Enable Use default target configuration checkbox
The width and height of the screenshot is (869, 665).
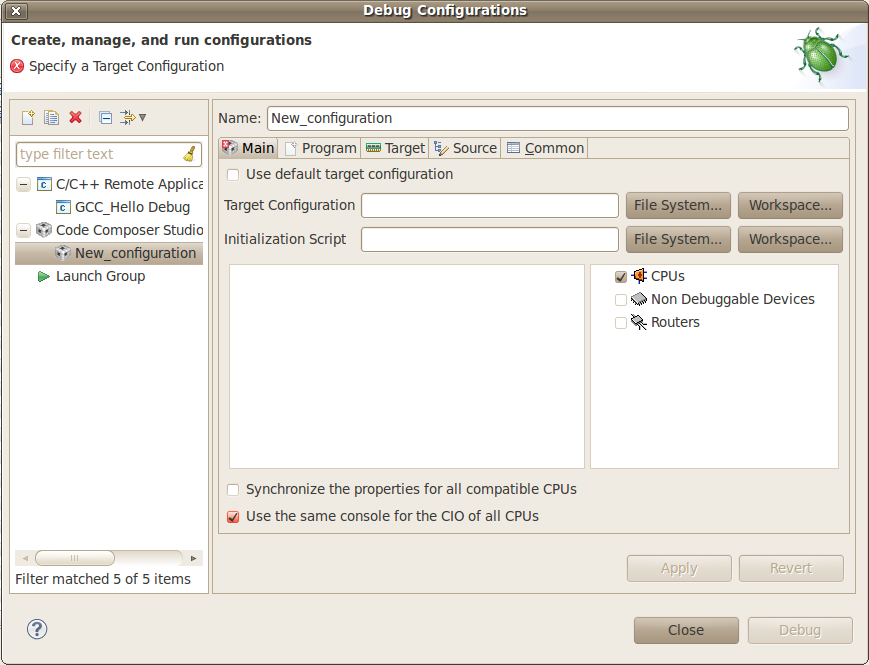click(x=233, y=175)
